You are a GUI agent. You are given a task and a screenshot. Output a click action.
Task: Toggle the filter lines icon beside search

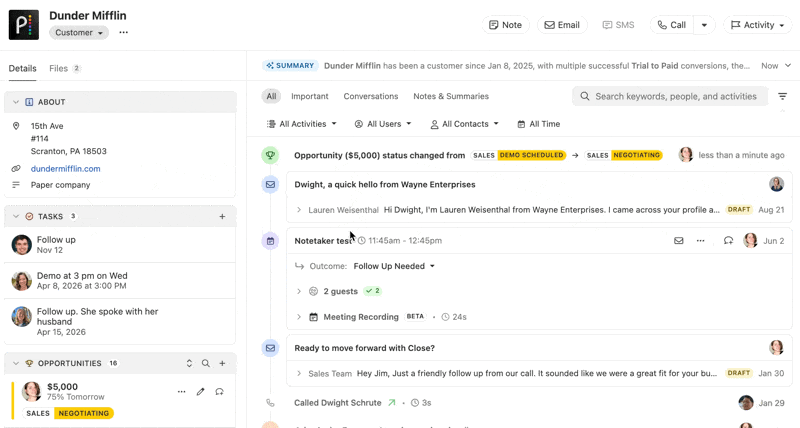click(782, 96)
